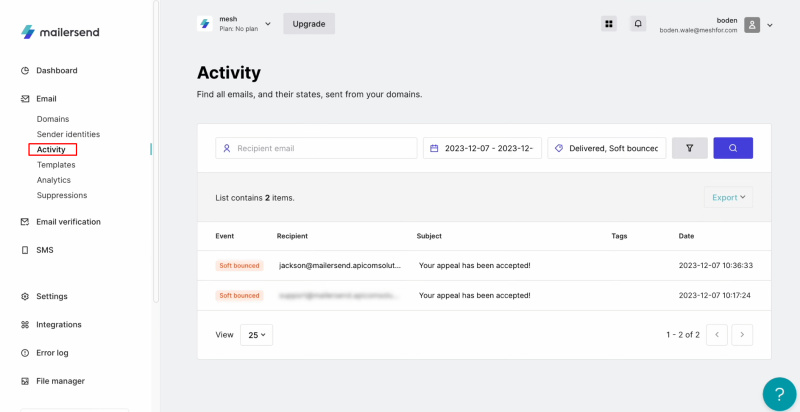Open the date range picker field
800x412 pixels.
click(x=482, y=148)
